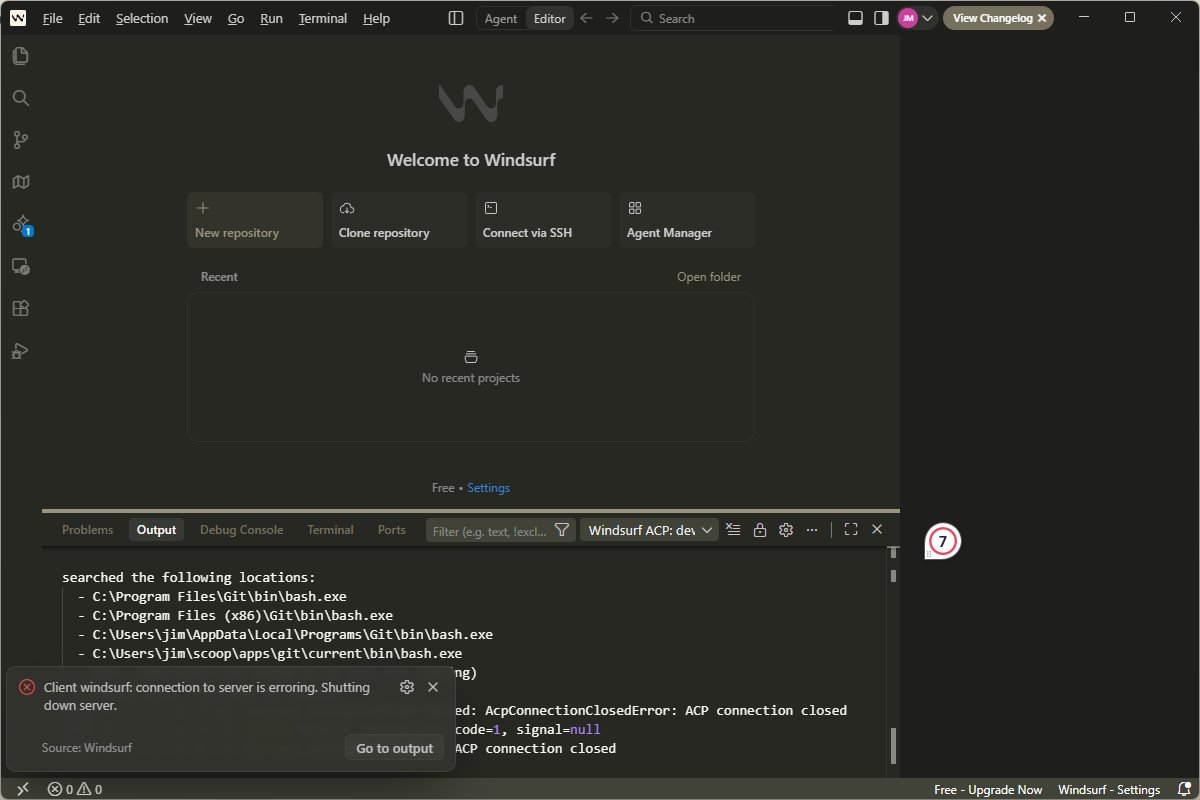Open the Help menu
1200x800 pixels.
377,18
